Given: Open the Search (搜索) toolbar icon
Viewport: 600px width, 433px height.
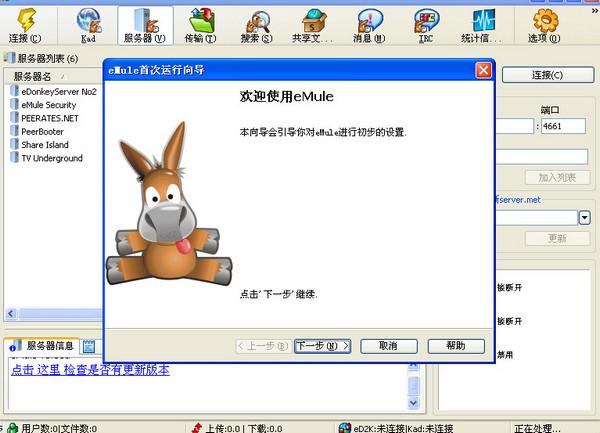Looking at the screenshot, I should coord(257,21).
